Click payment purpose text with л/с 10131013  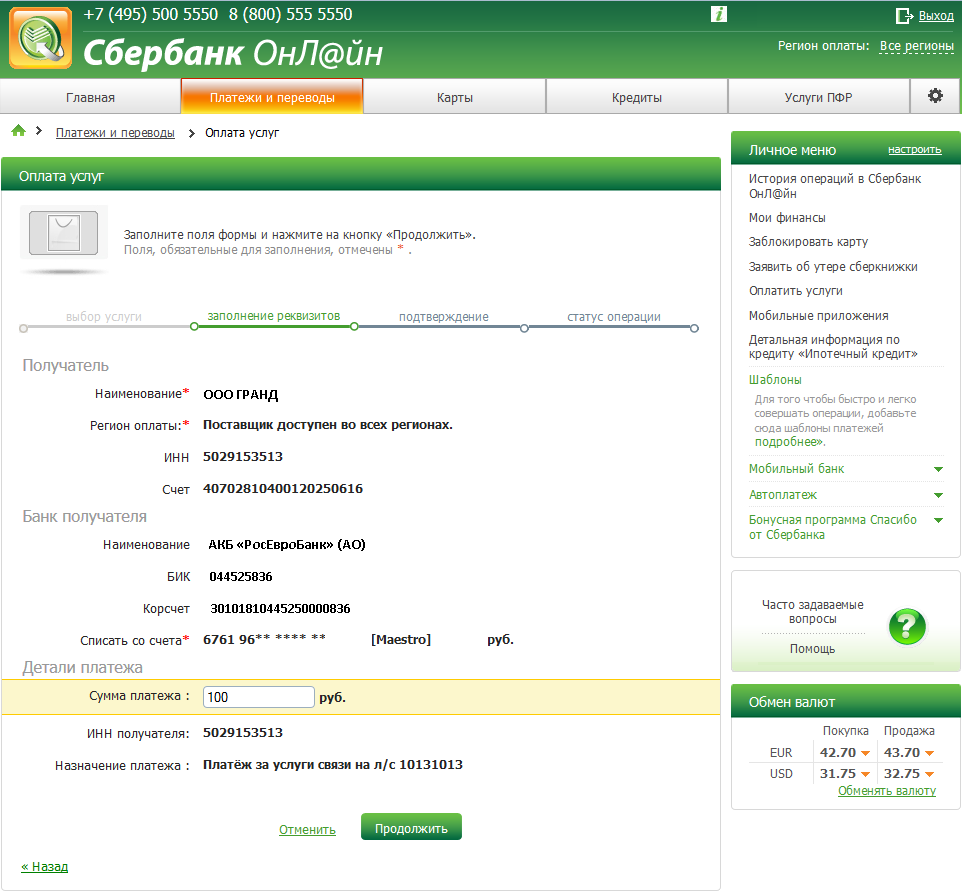click(333, 765)
